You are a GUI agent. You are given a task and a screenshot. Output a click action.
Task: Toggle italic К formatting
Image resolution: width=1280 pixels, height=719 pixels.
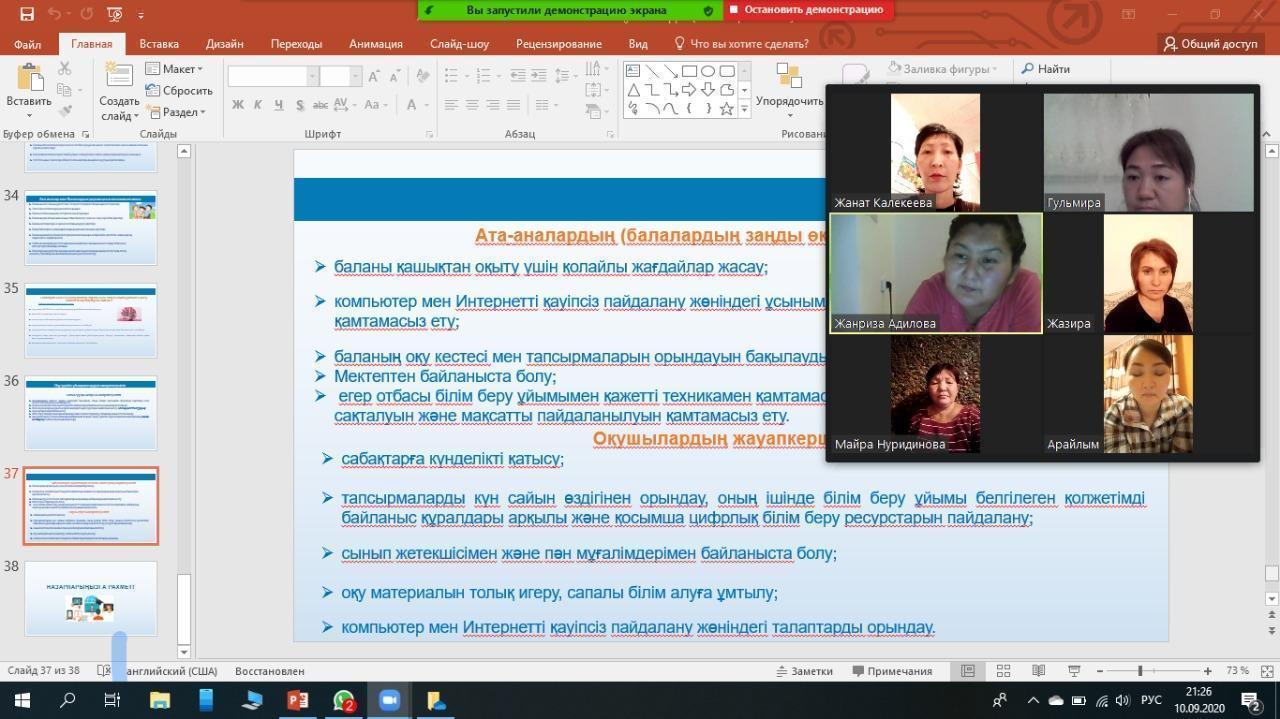[258, 105]
